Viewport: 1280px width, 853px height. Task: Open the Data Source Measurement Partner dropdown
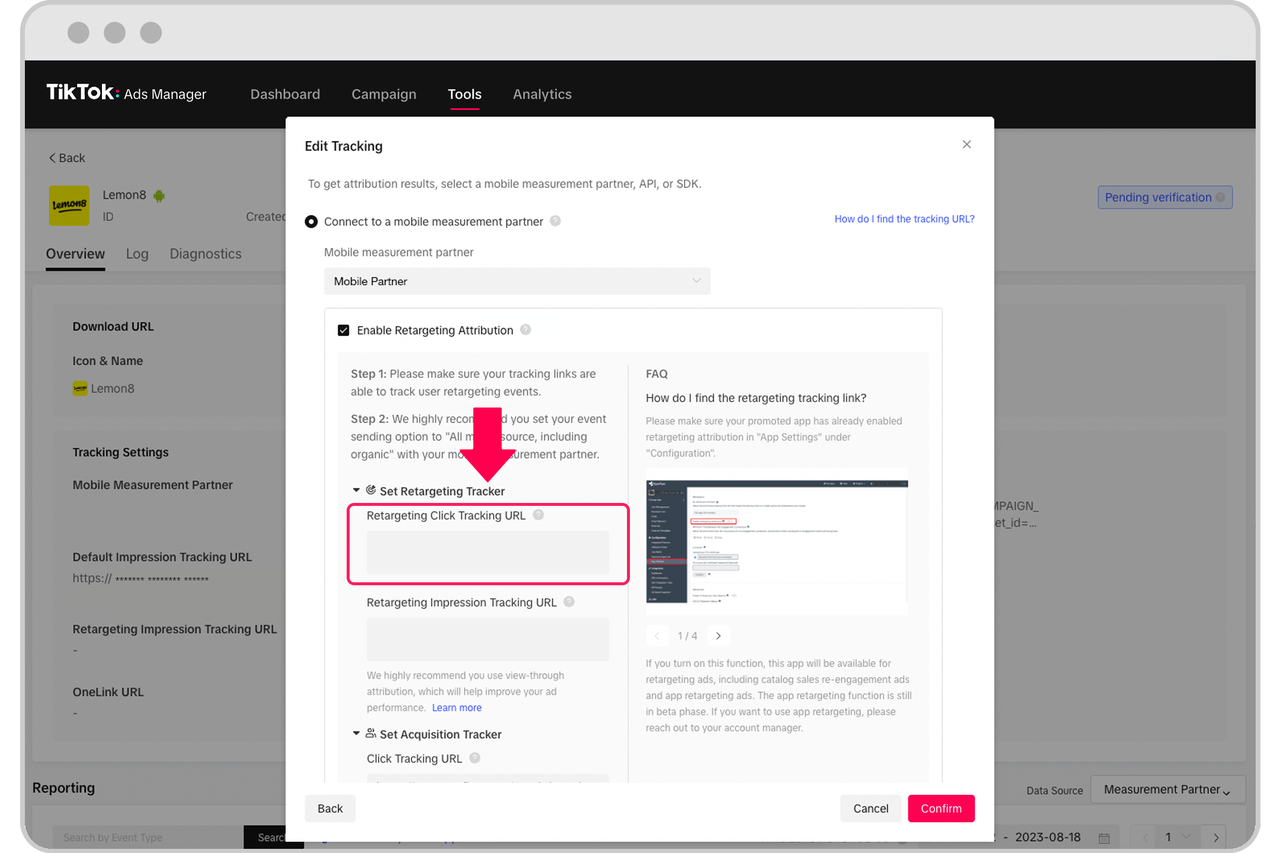[1168, 789]
